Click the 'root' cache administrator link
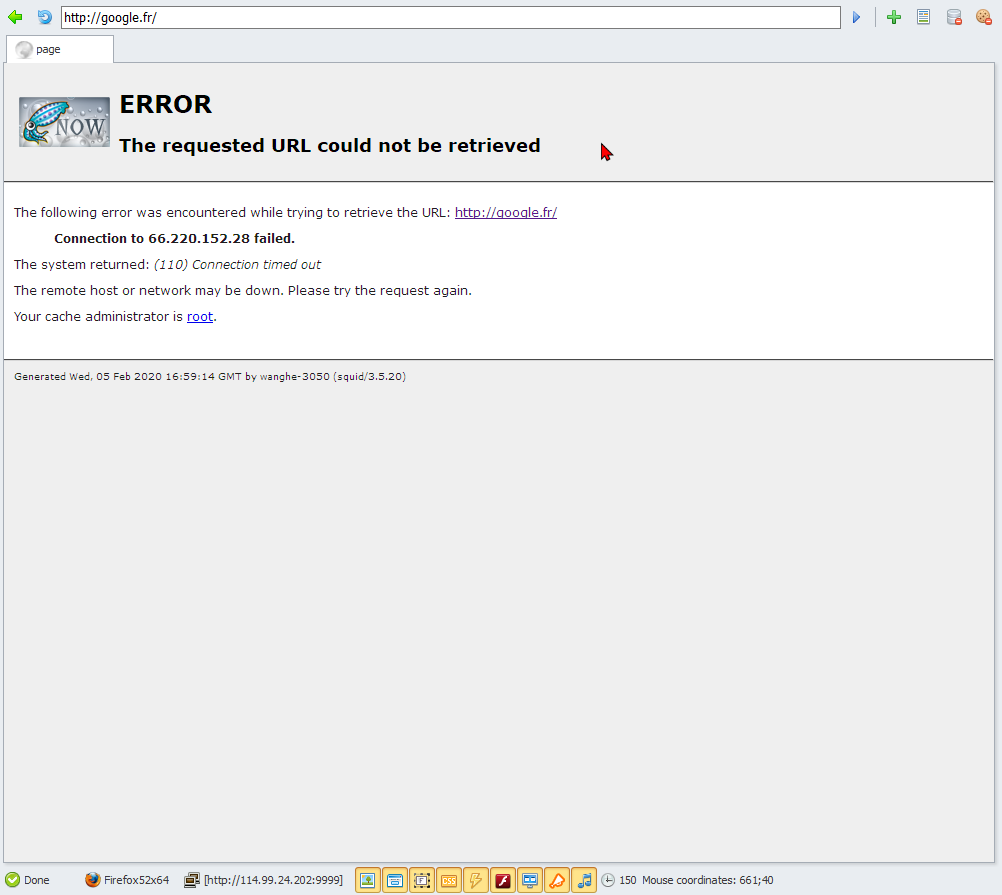Image resolution: width=1002 pixels, height=895 pixels. click(200, 316)
